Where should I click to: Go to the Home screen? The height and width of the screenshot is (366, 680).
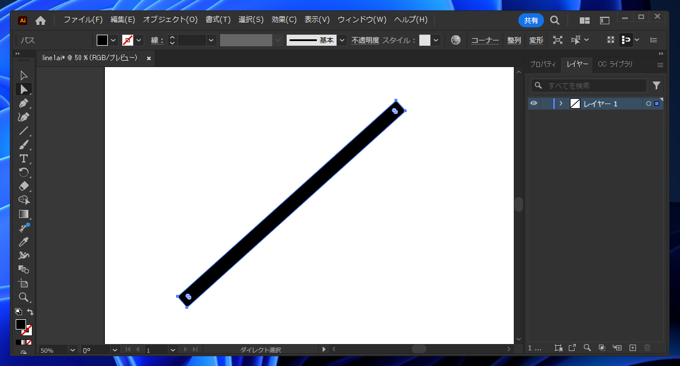coord(40,20)
